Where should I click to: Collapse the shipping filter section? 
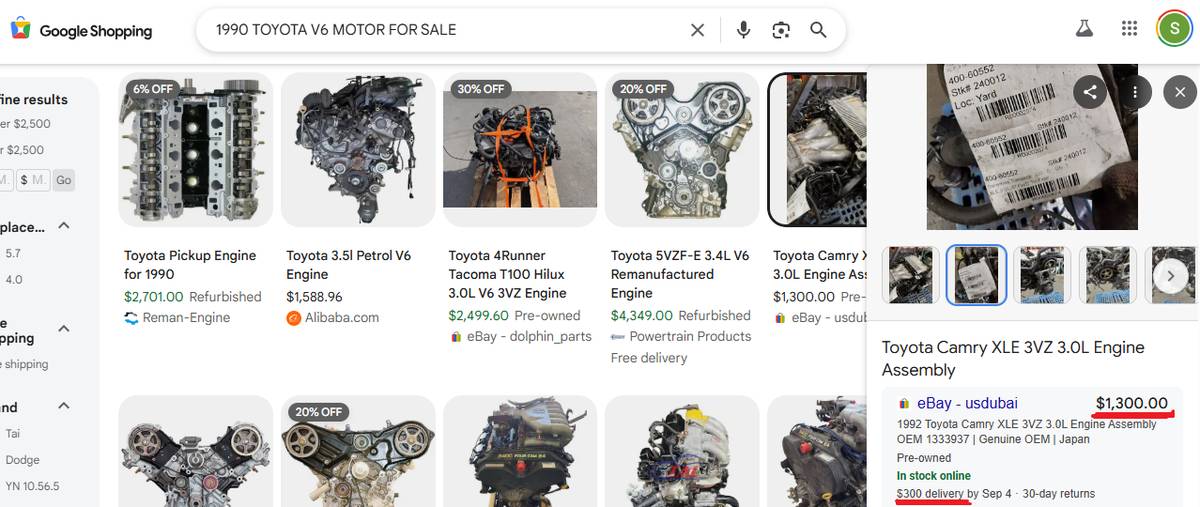point(64,329)
